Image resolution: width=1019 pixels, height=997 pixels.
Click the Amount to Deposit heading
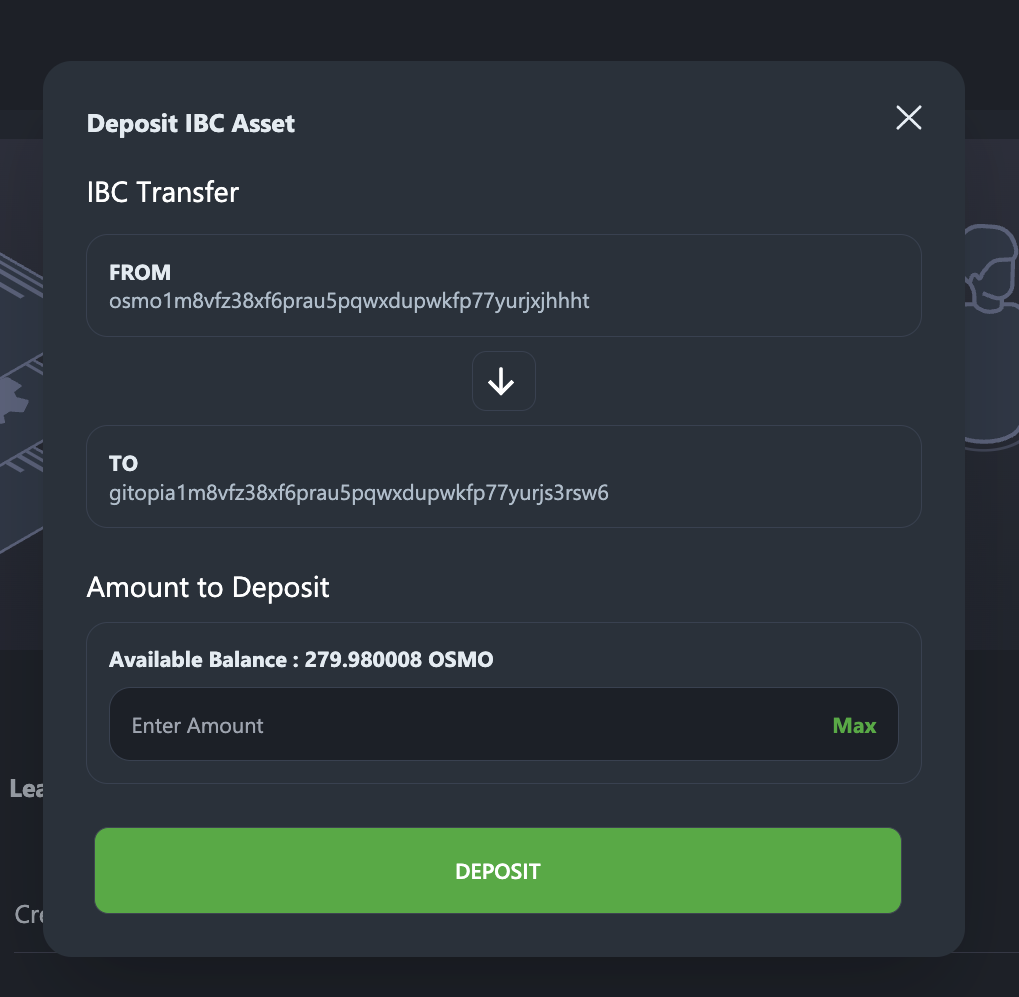coord(208,588)
